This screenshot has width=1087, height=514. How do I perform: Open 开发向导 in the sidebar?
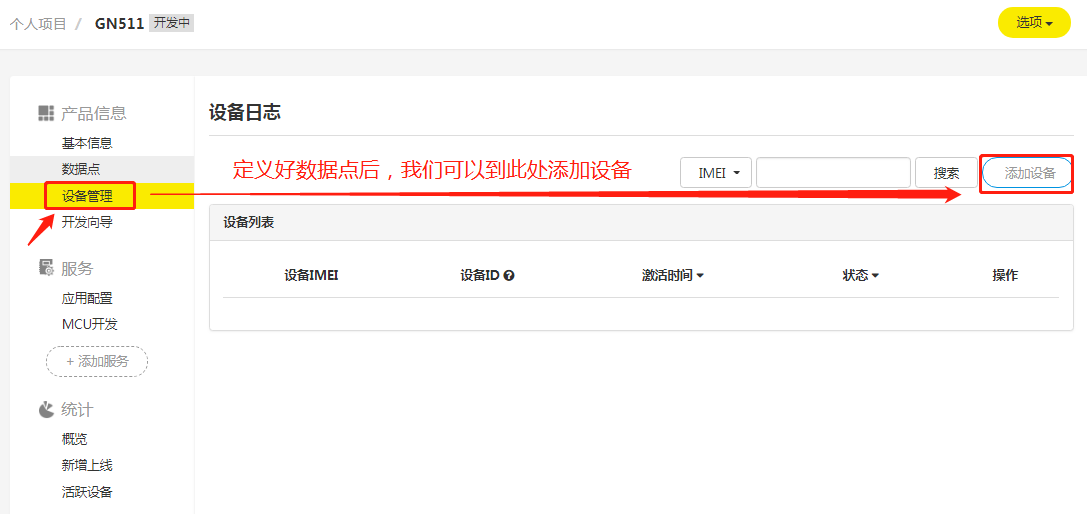tap(87, 222)
